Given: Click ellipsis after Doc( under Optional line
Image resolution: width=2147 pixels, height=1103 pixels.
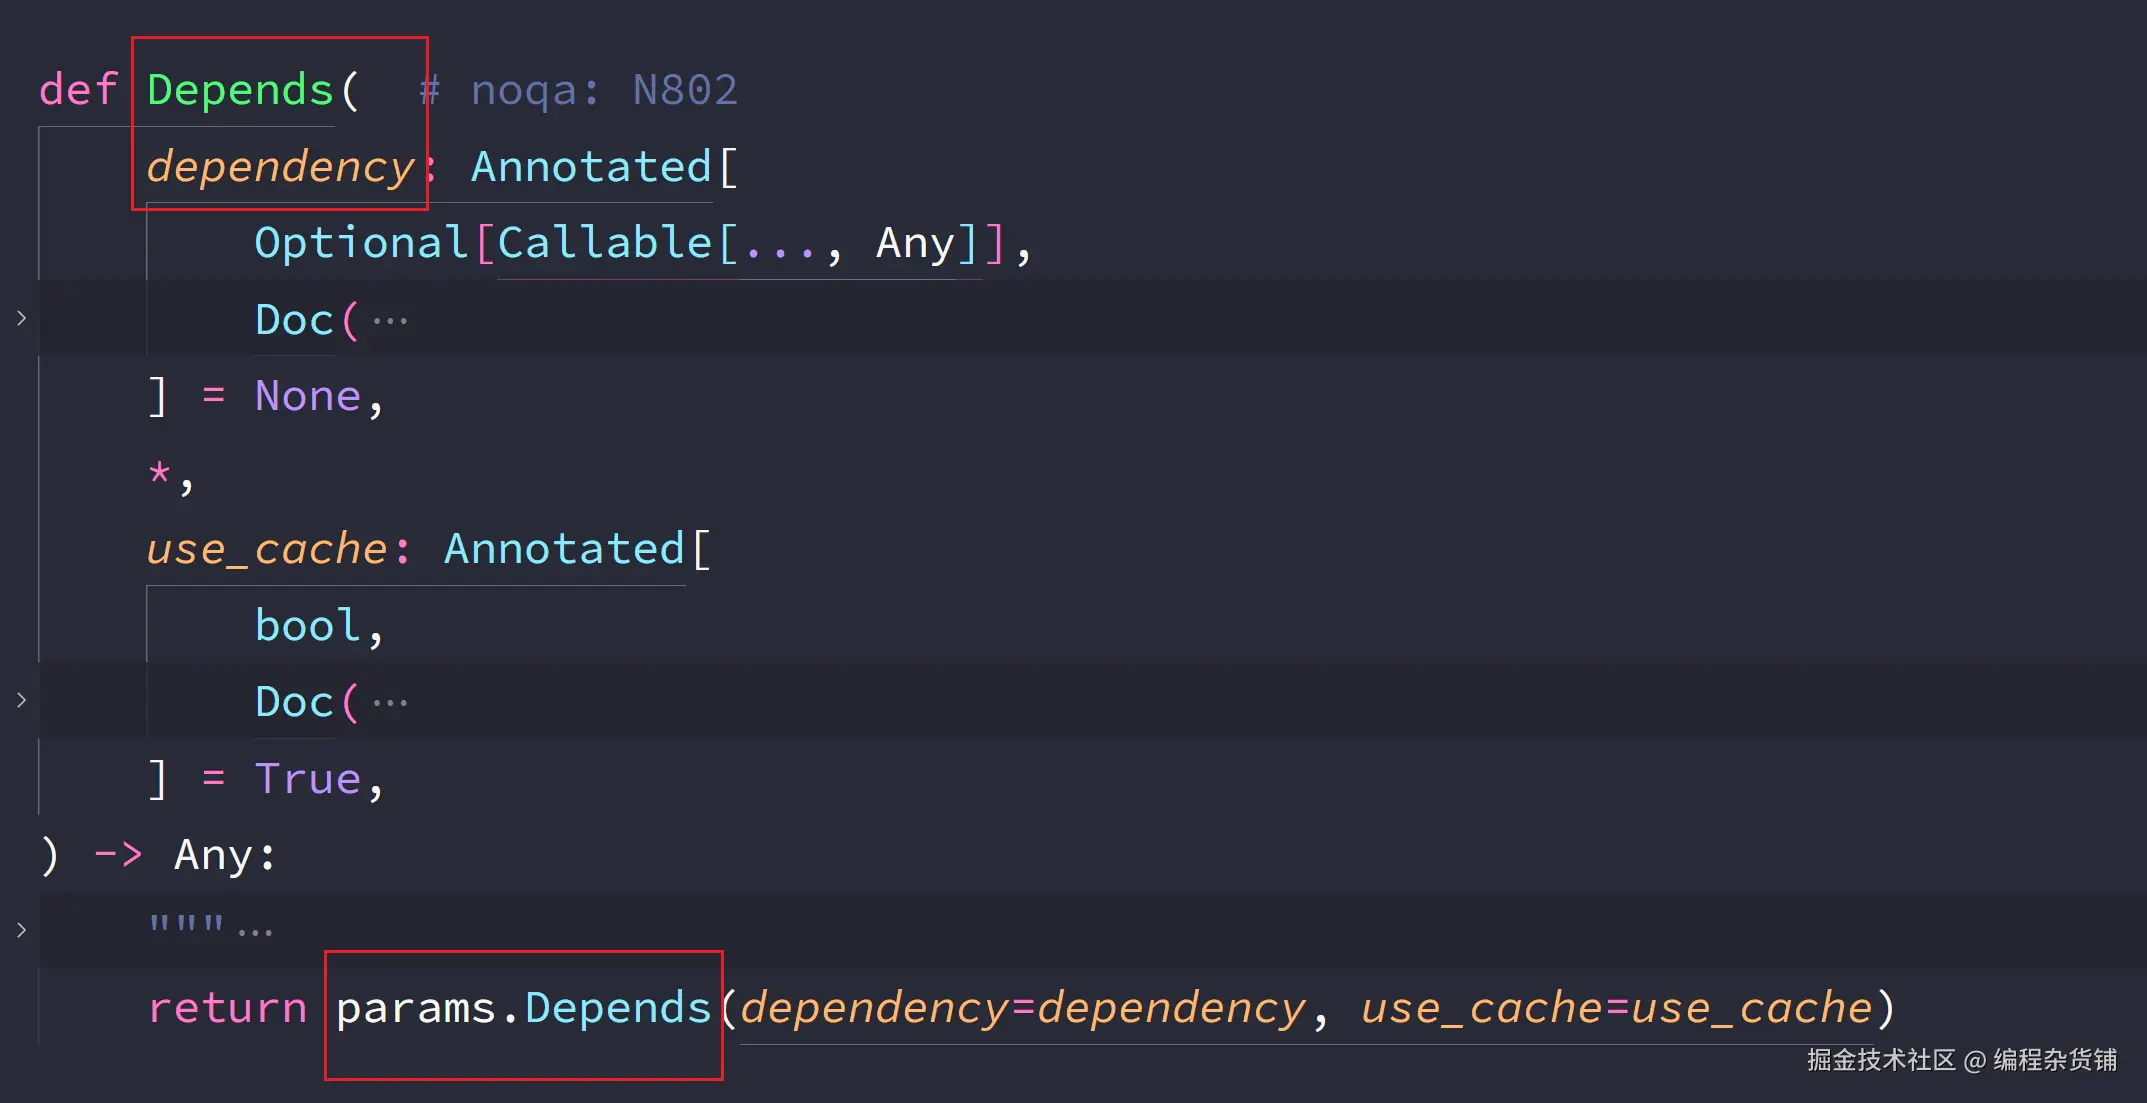Looking at the screenshot, I should tap(390, 321).
